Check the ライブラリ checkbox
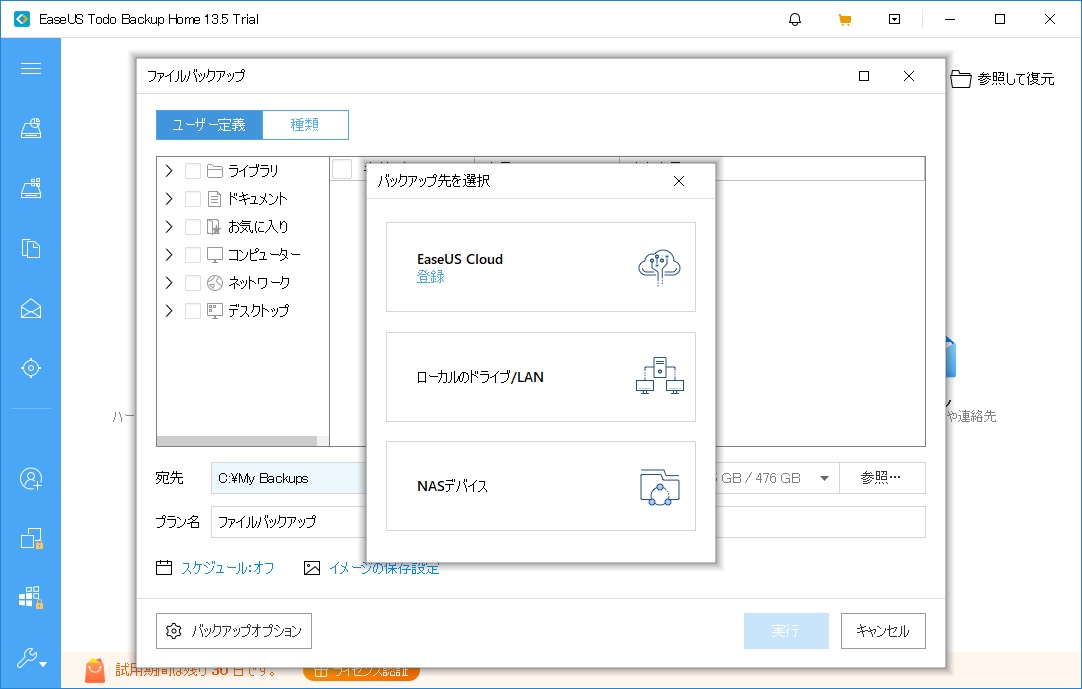Image resolution: width=1082 pixels, height=689 pixels. 193,171
